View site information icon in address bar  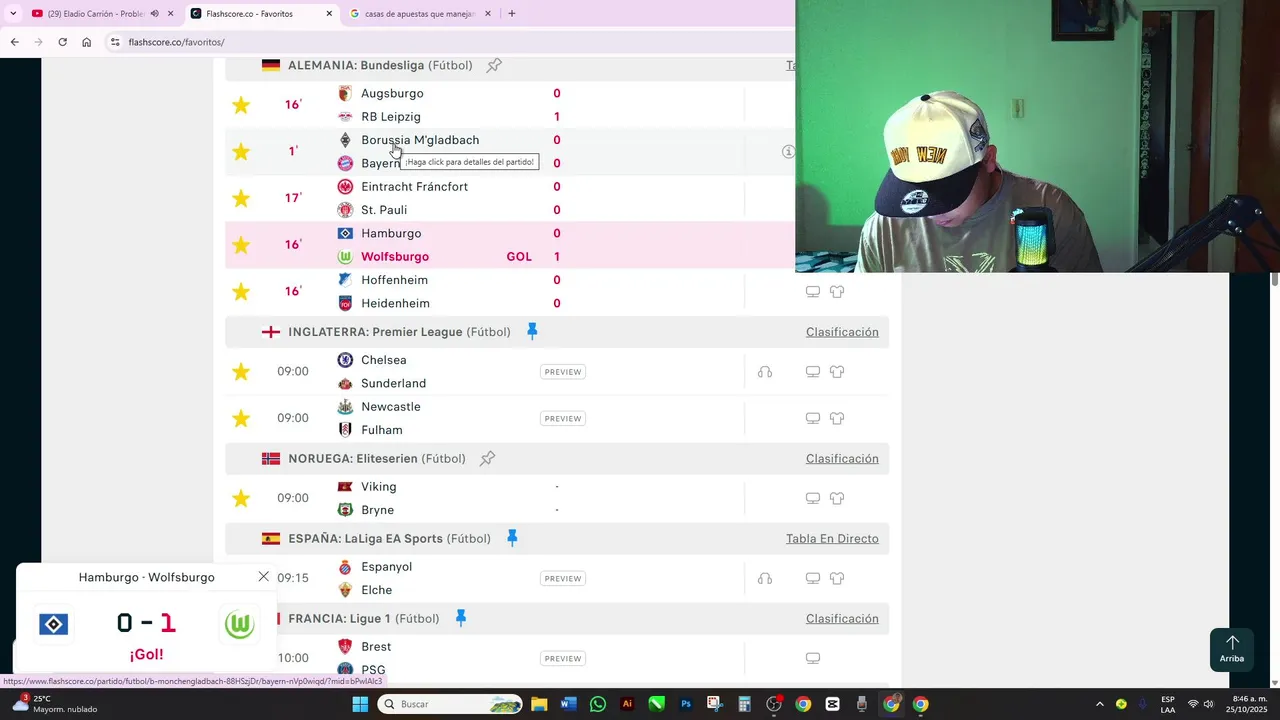coord(116,42)
